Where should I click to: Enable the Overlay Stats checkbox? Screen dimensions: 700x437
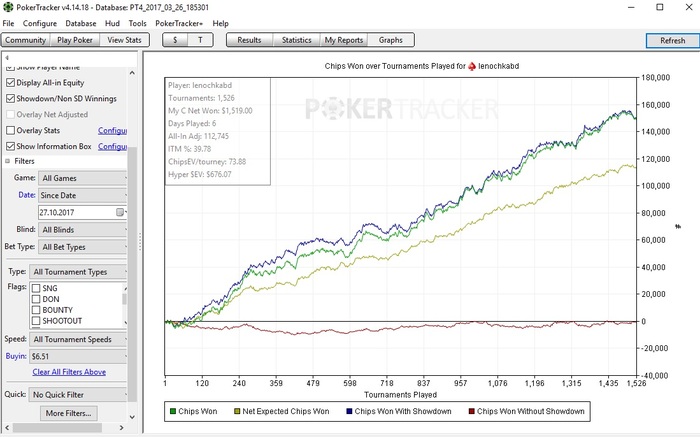[11, 130]
